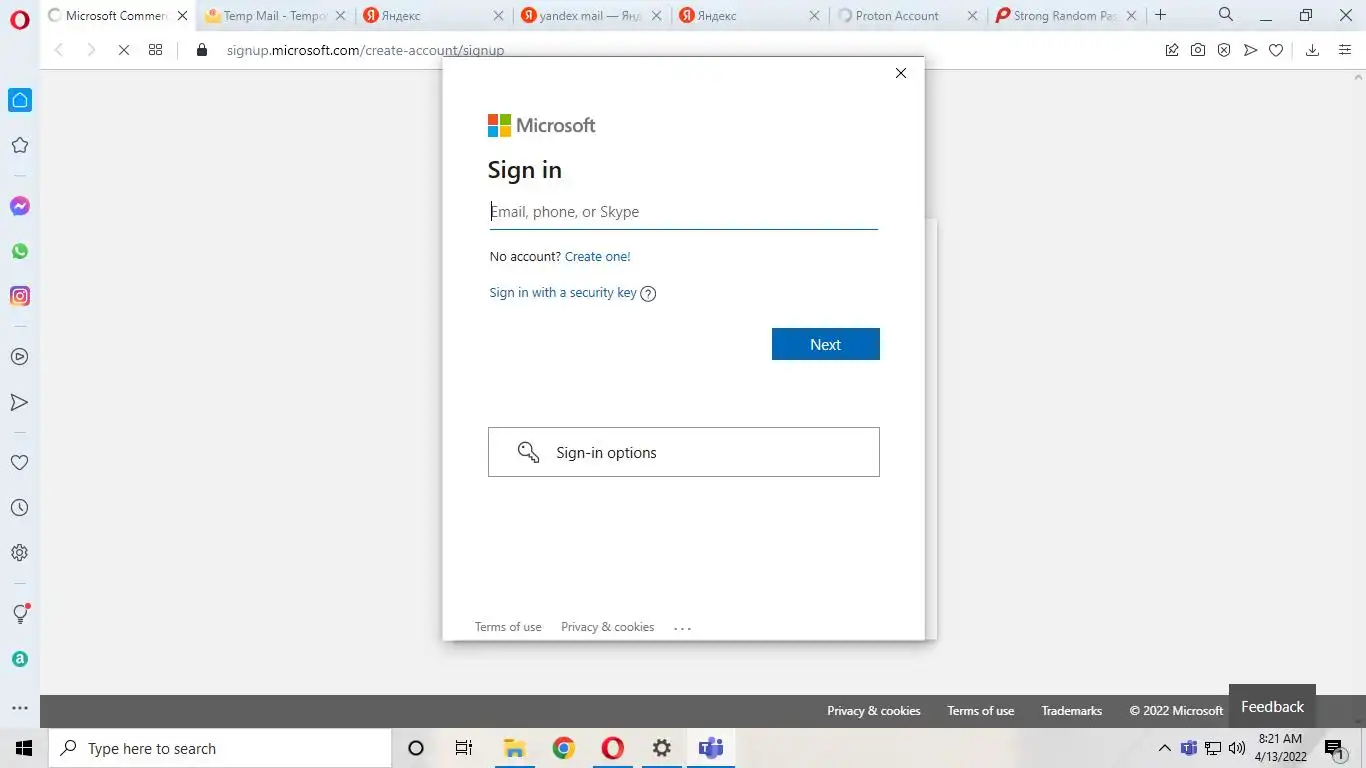
Task: Open the Easy Setup sliders icon
Action: [1345, 50]
